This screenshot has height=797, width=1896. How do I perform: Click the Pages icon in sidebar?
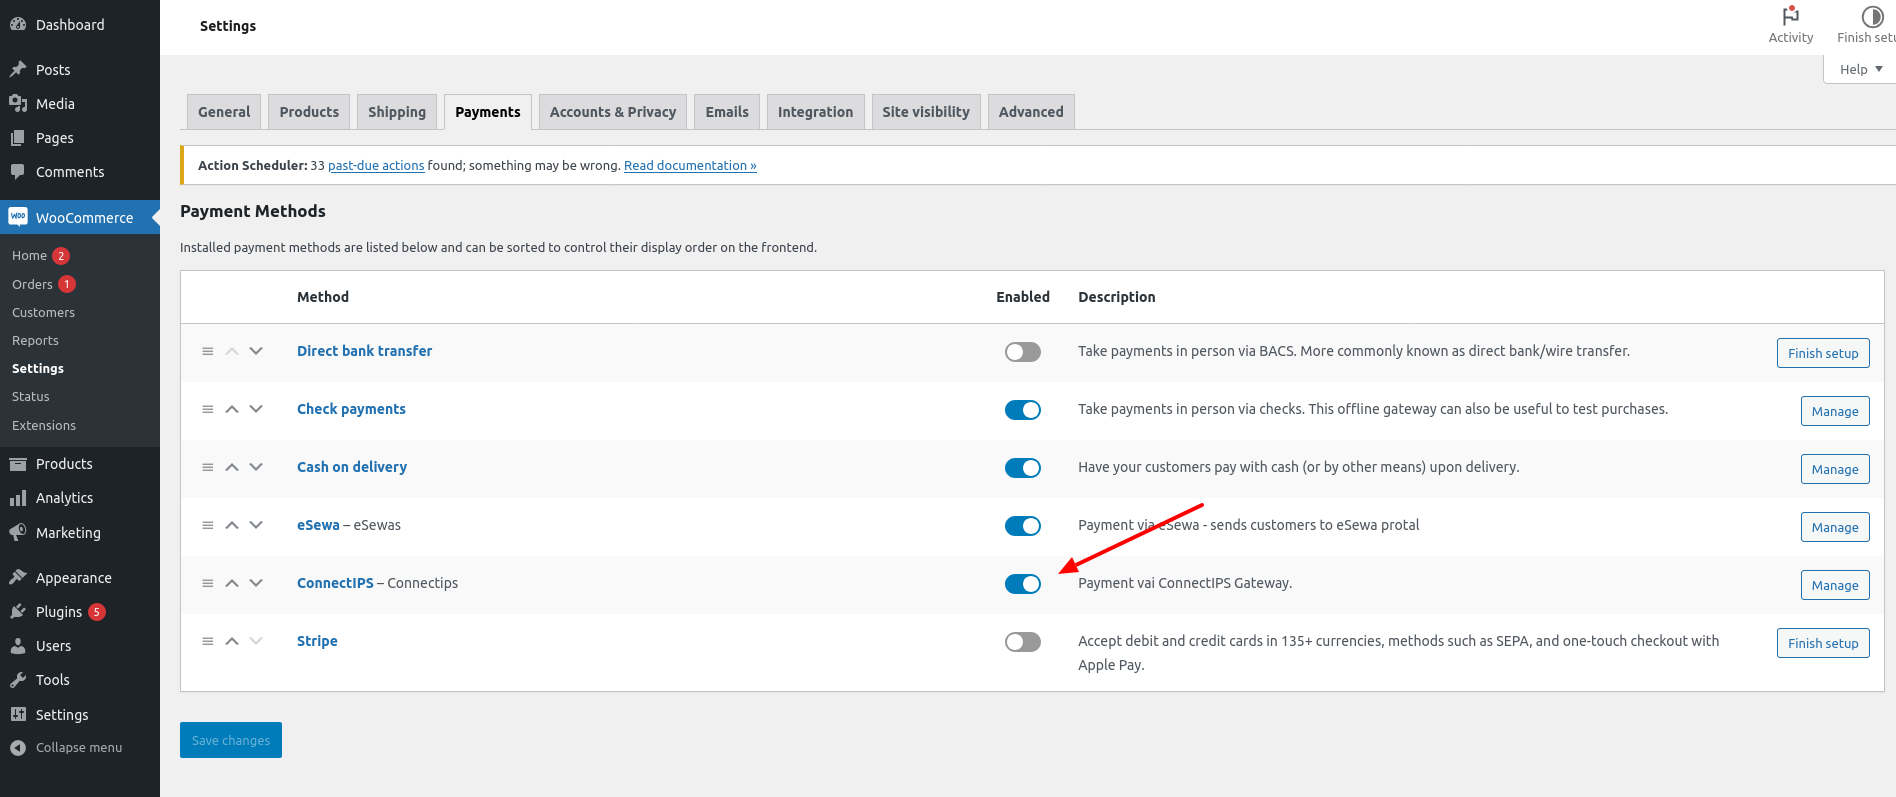(18, 138)
